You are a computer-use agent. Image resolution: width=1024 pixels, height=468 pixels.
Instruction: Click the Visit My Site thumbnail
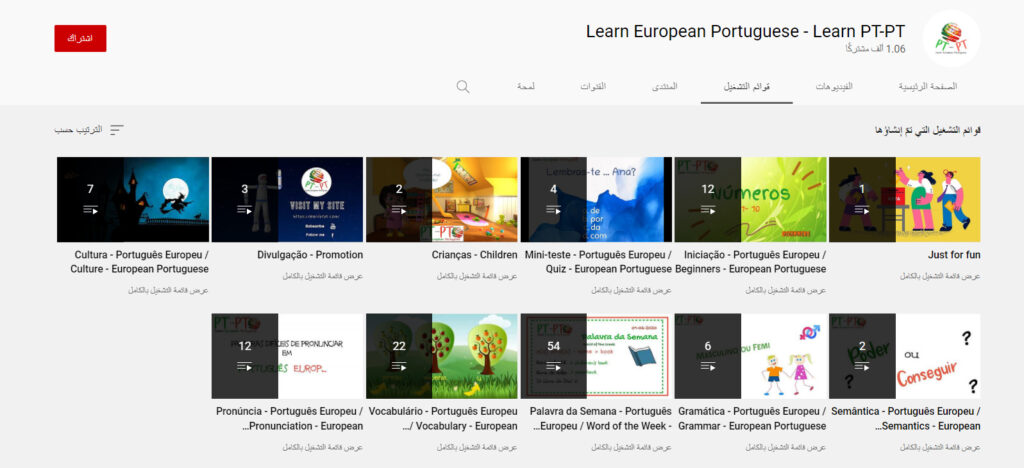pos(287,200)
